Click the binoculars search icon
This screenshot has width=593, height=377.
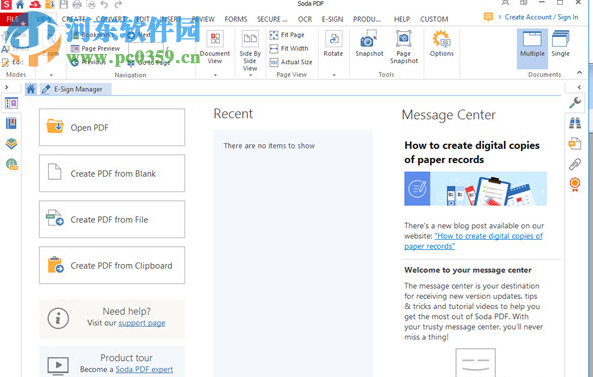click(x=575, y=123)
